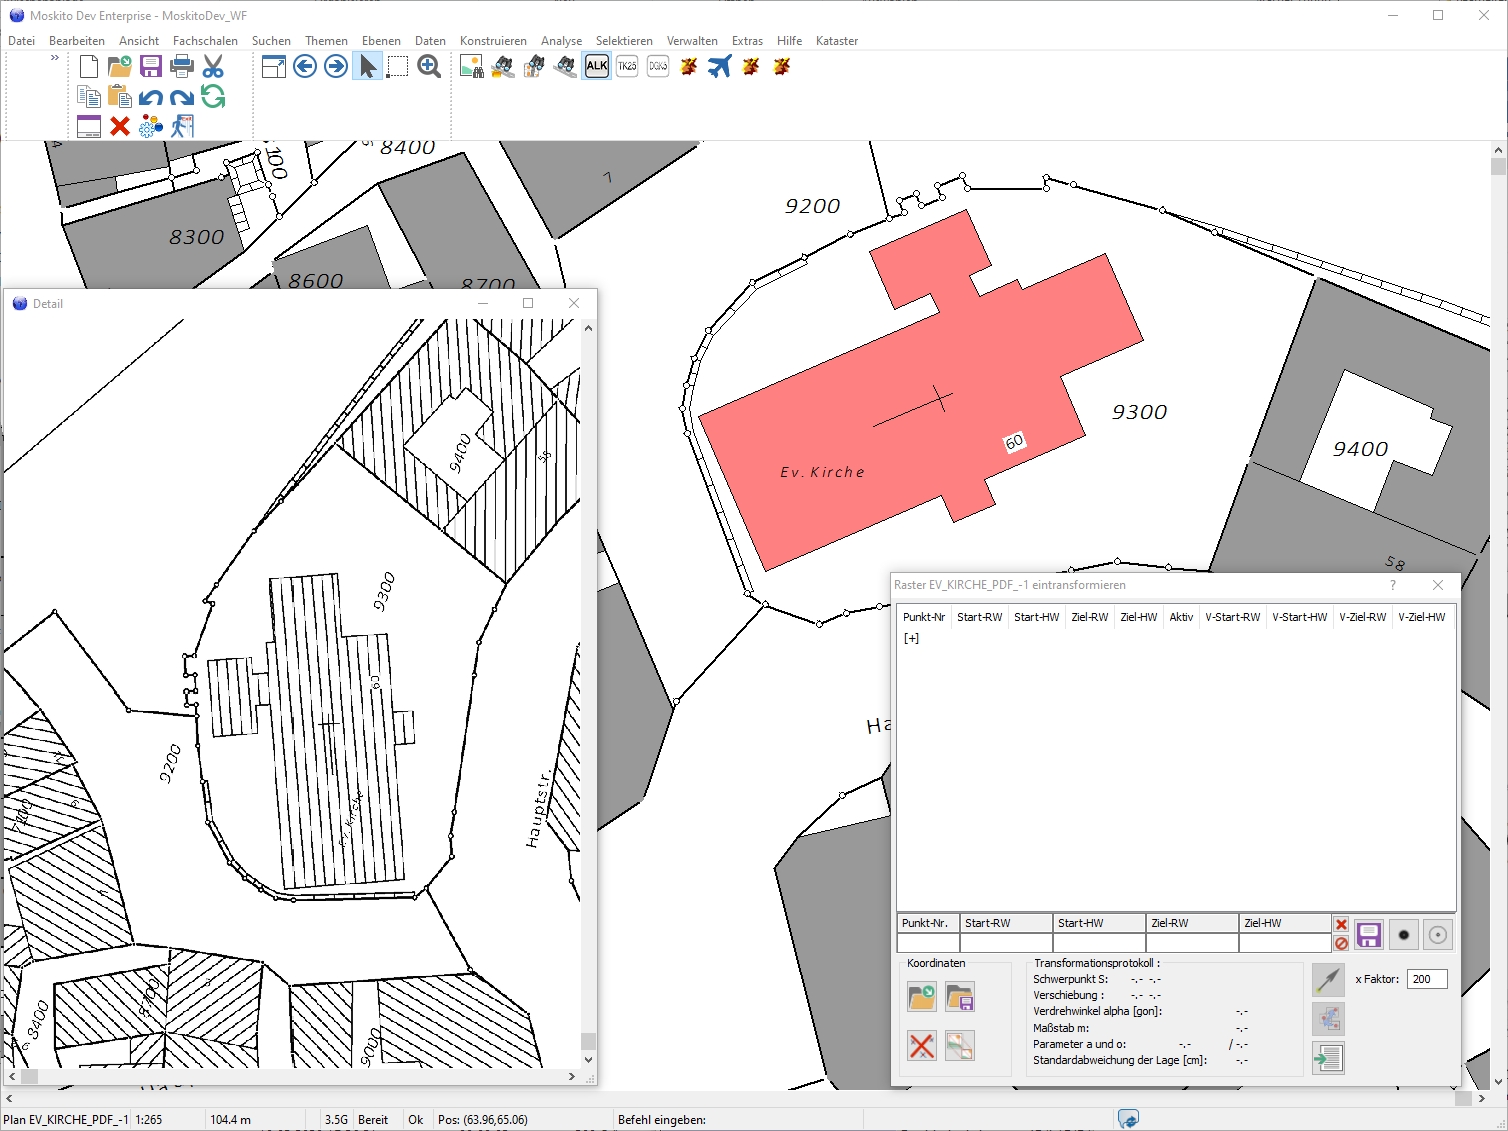The width and height of the screenshot is (1508, 1131).
Task: Open the Konstruieren menu
Action: pos(493,41)
